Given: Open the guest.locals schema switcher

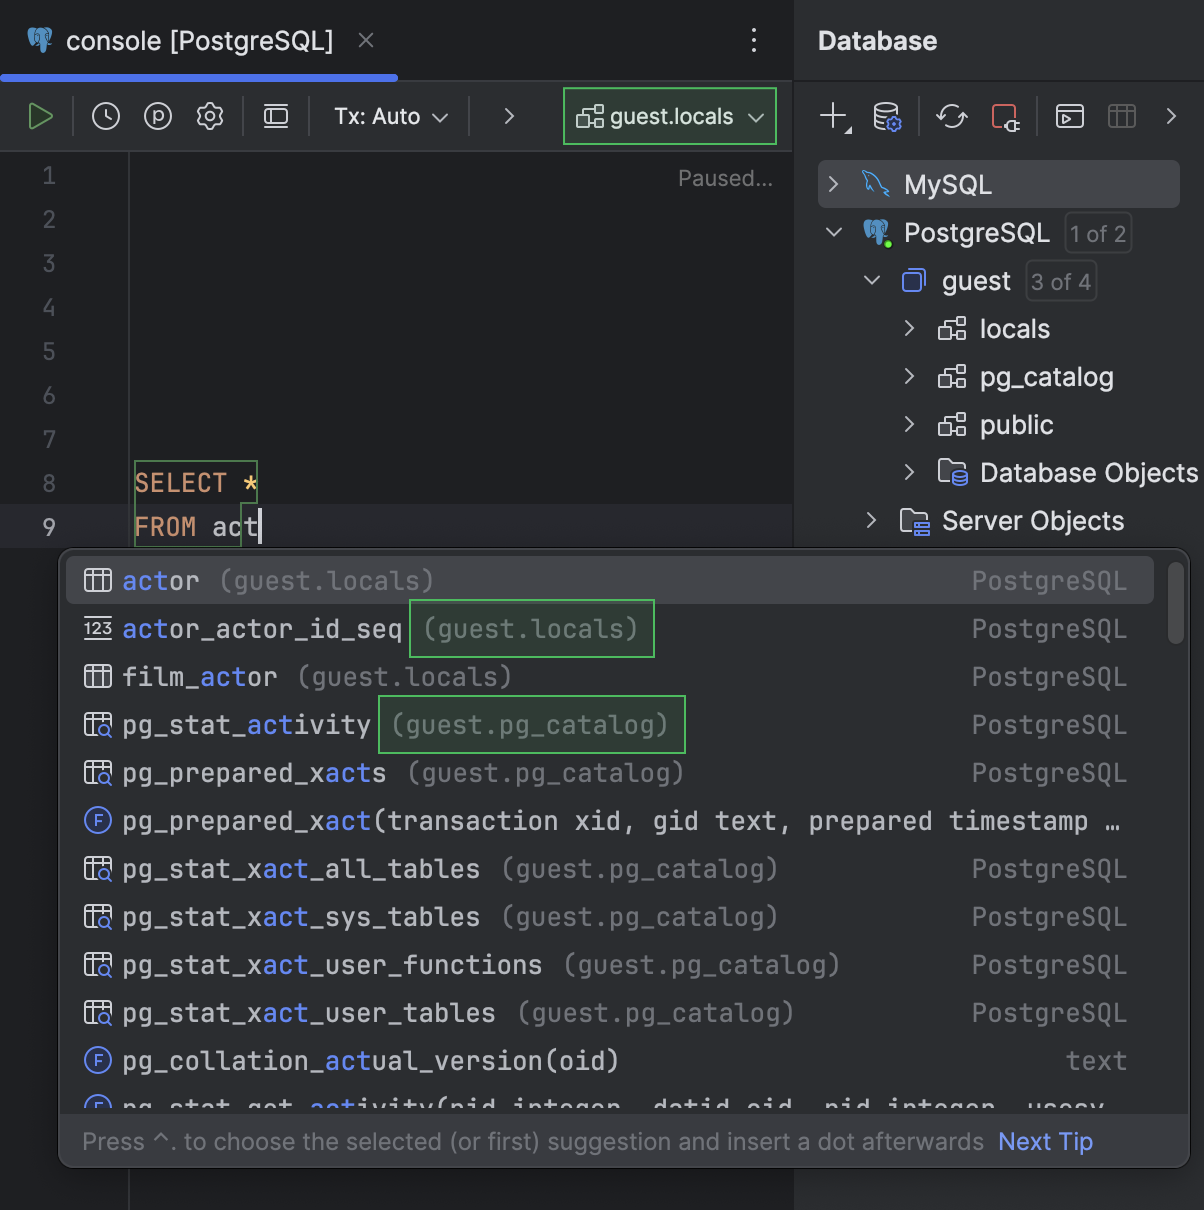Looking at the screenshot, I should tap(670, 117).
